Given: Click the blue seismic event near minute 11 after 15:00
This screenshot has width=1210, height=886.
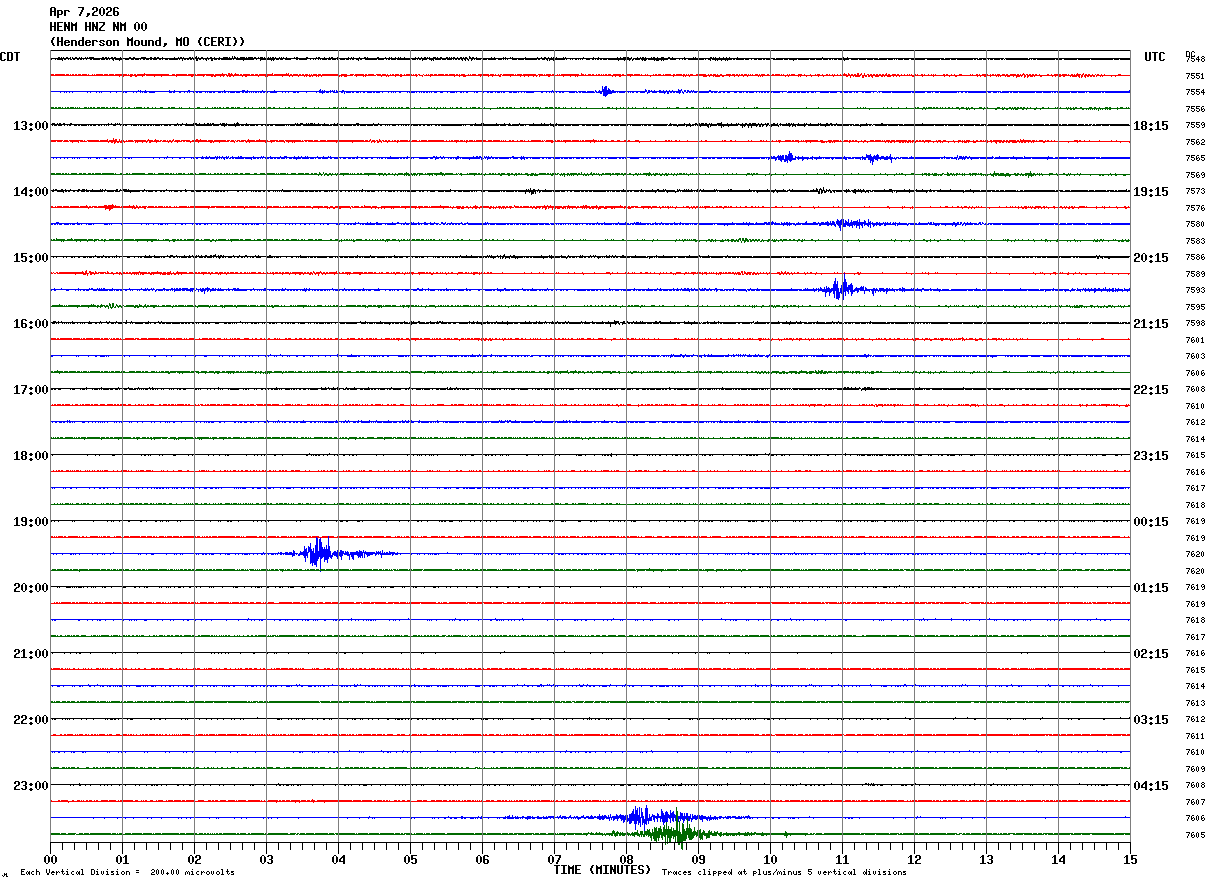Looking at the screenshot, I should 841,289.
